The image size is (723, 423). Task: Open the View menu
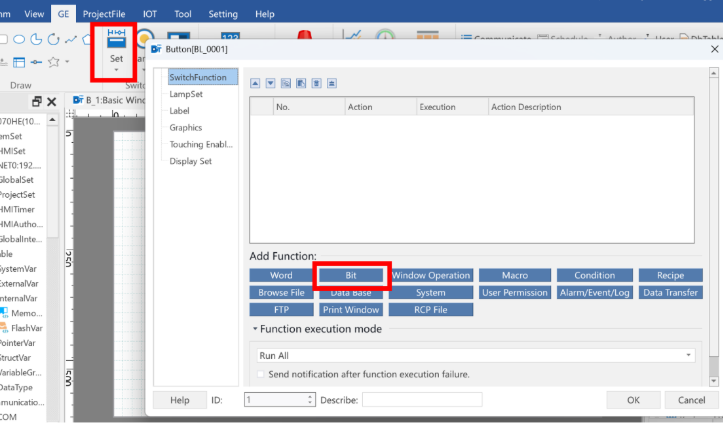pos(34,14)
